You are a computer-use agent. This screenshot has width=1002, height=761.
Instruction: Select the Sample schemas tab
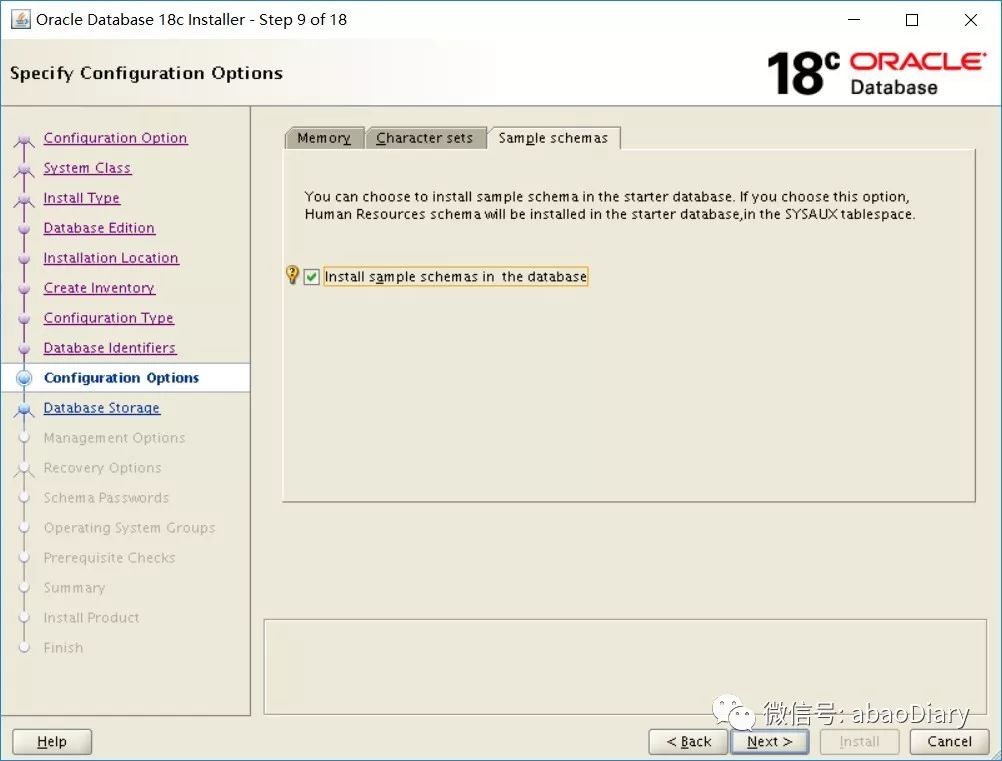coord(553,138)
